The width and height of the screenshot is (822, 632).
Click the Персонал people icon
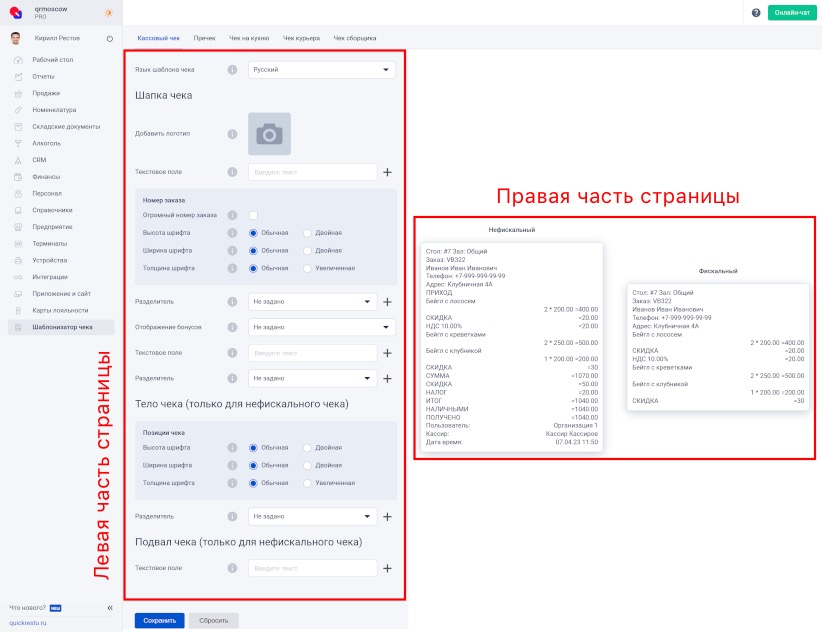[x=18, y=194]
